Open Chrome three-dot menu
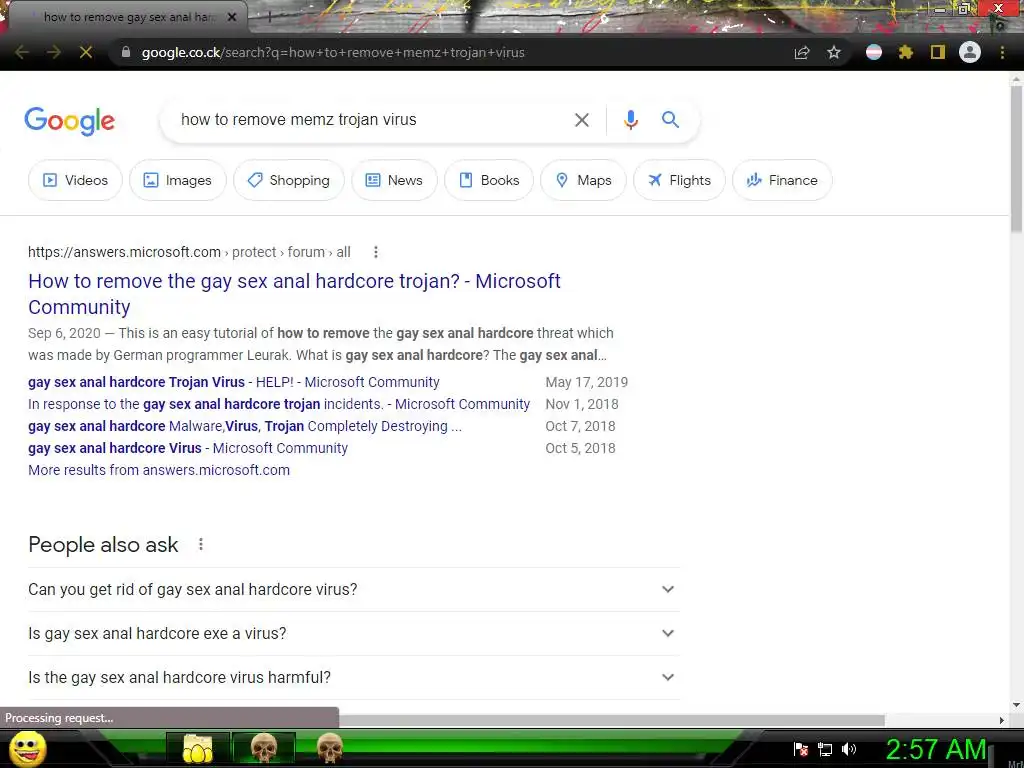This screenshot has width=1024, height=768. 1002,52
